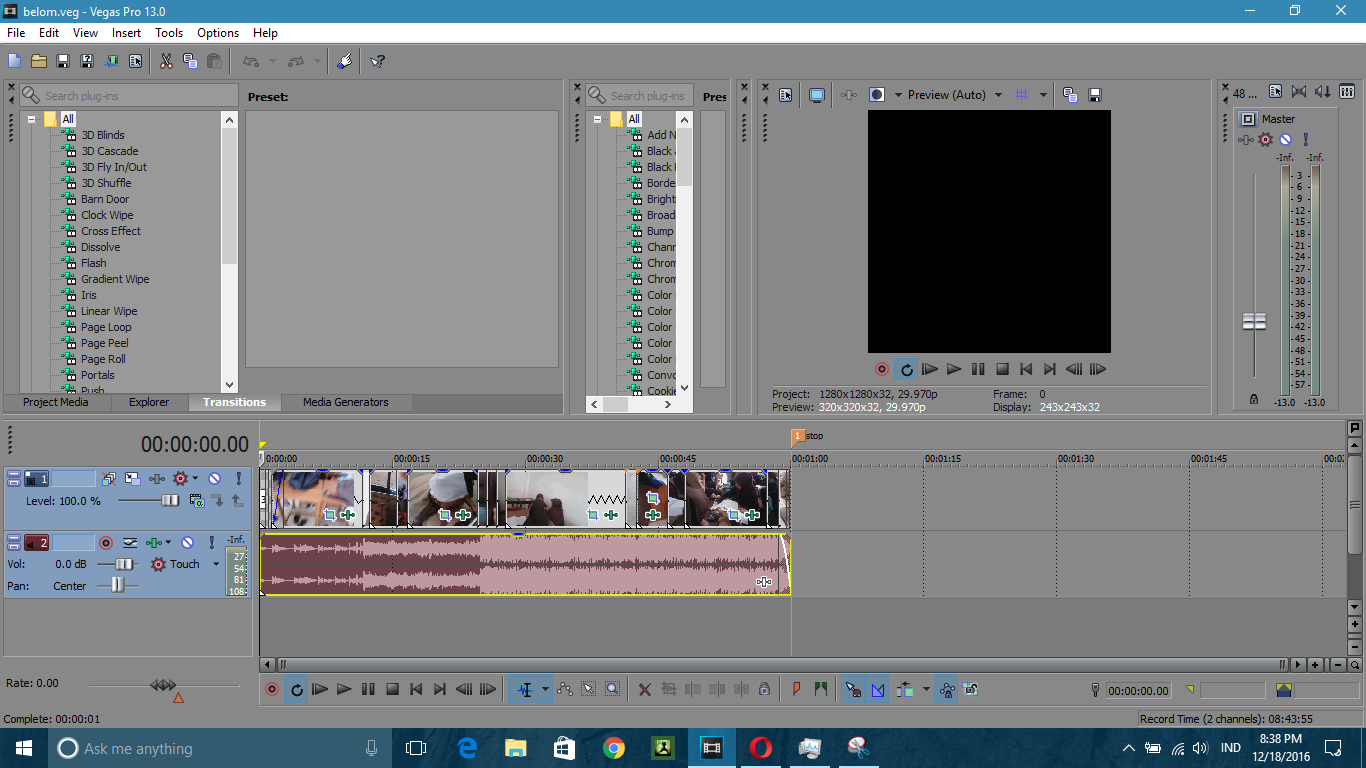Click the stop marker on the timeline ruler

797,436
